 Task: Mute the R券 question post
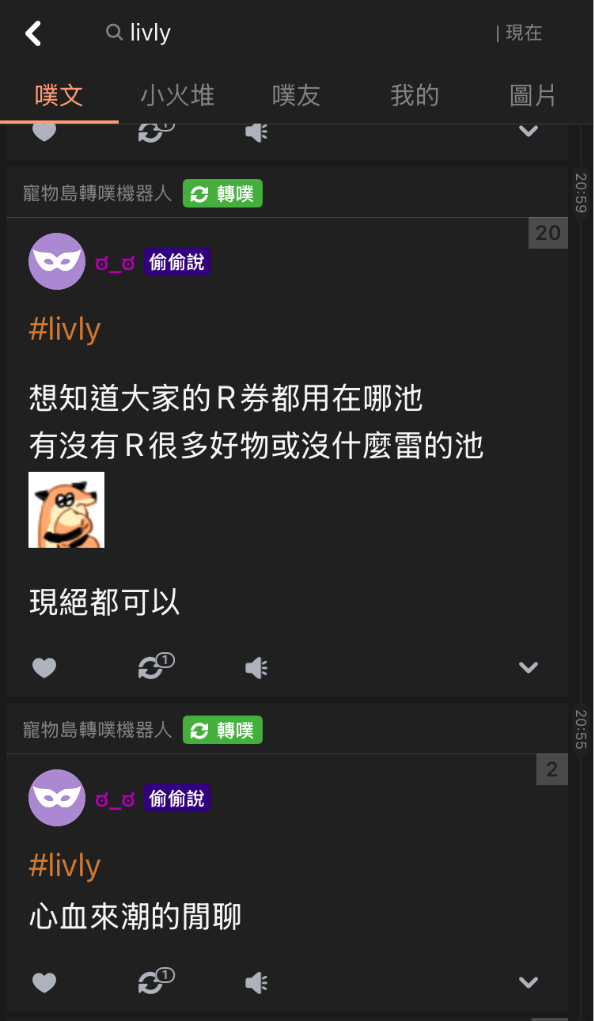(x=257, y=667)
